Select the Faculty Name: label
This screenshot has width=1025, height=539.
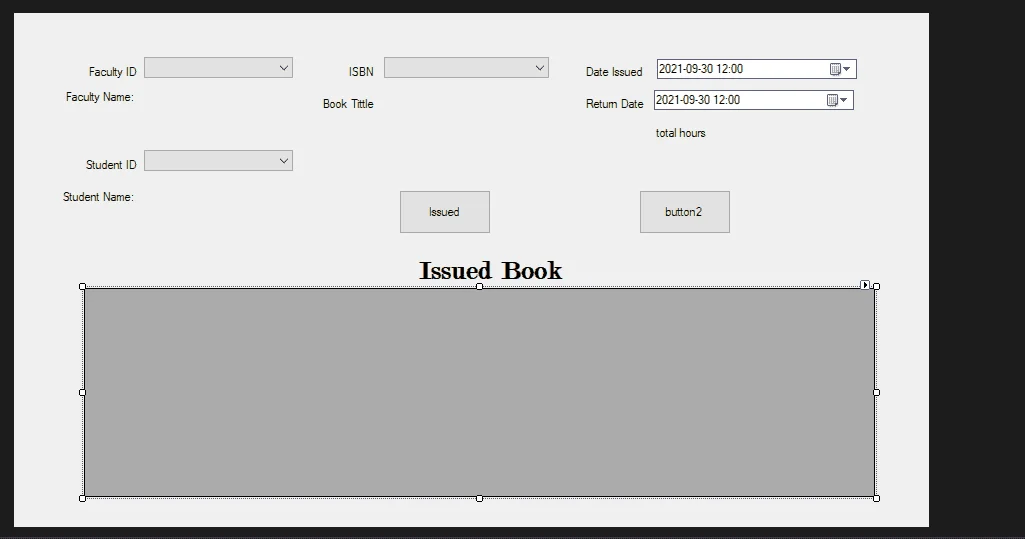click(100, 97)
